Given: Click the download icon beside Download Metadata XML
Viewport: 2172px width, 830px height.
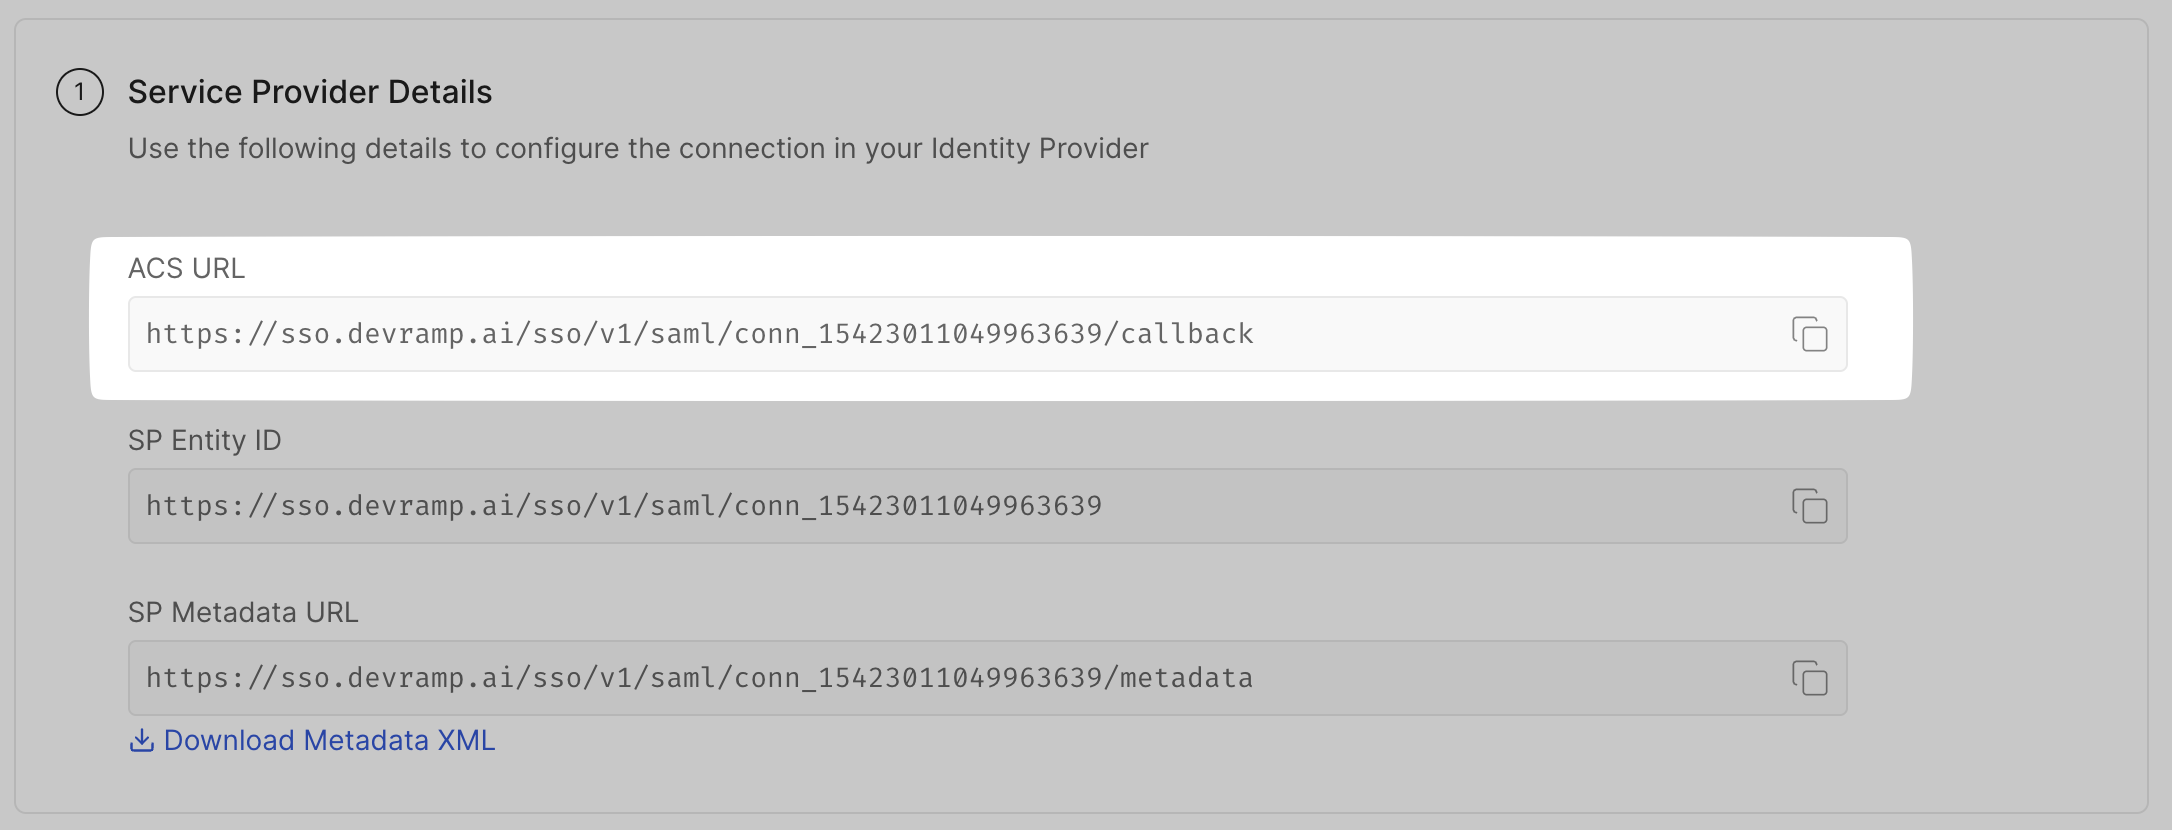Looking at the screenshot, I should point(141,740).
